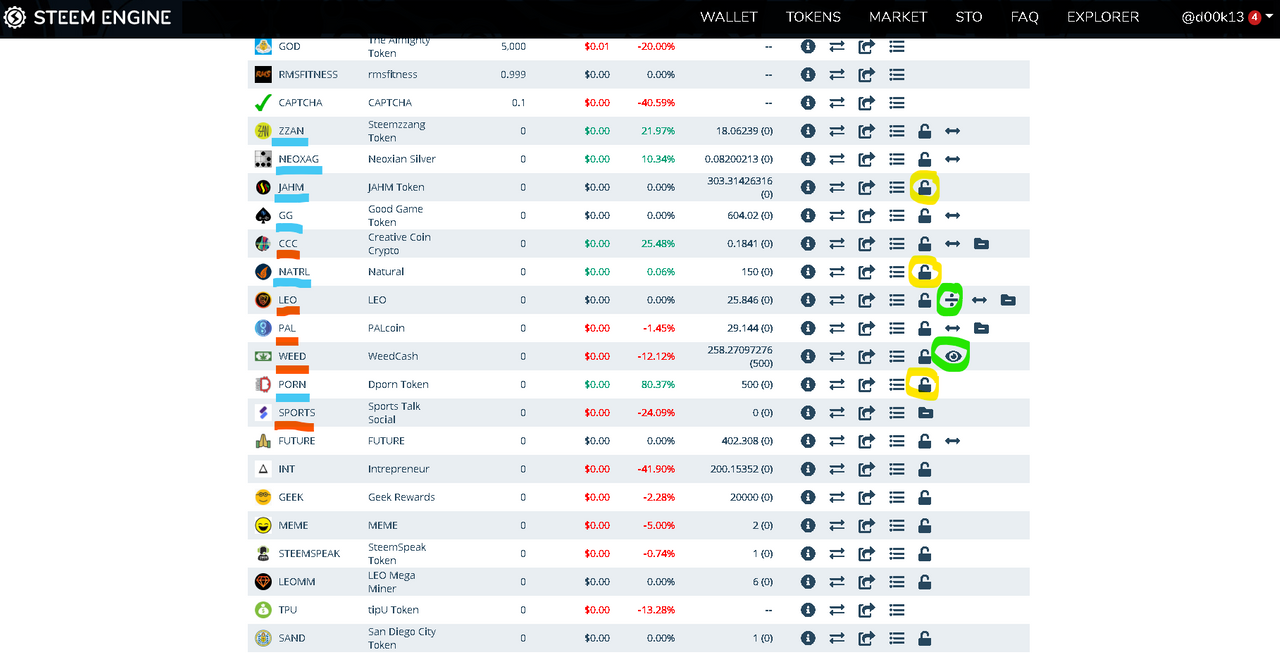Click the send icon for CAPTCHA
Screen dimensions: 1280x653
coord(867,103)
